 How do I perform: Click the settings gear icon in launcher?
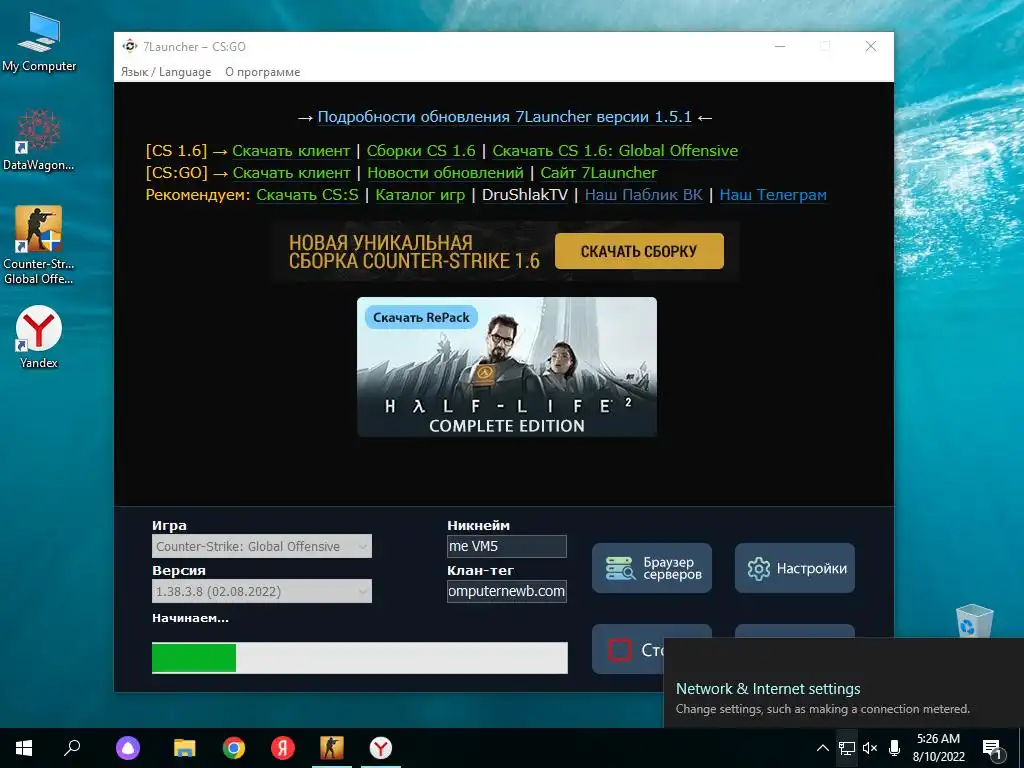[x=758, y=569]
